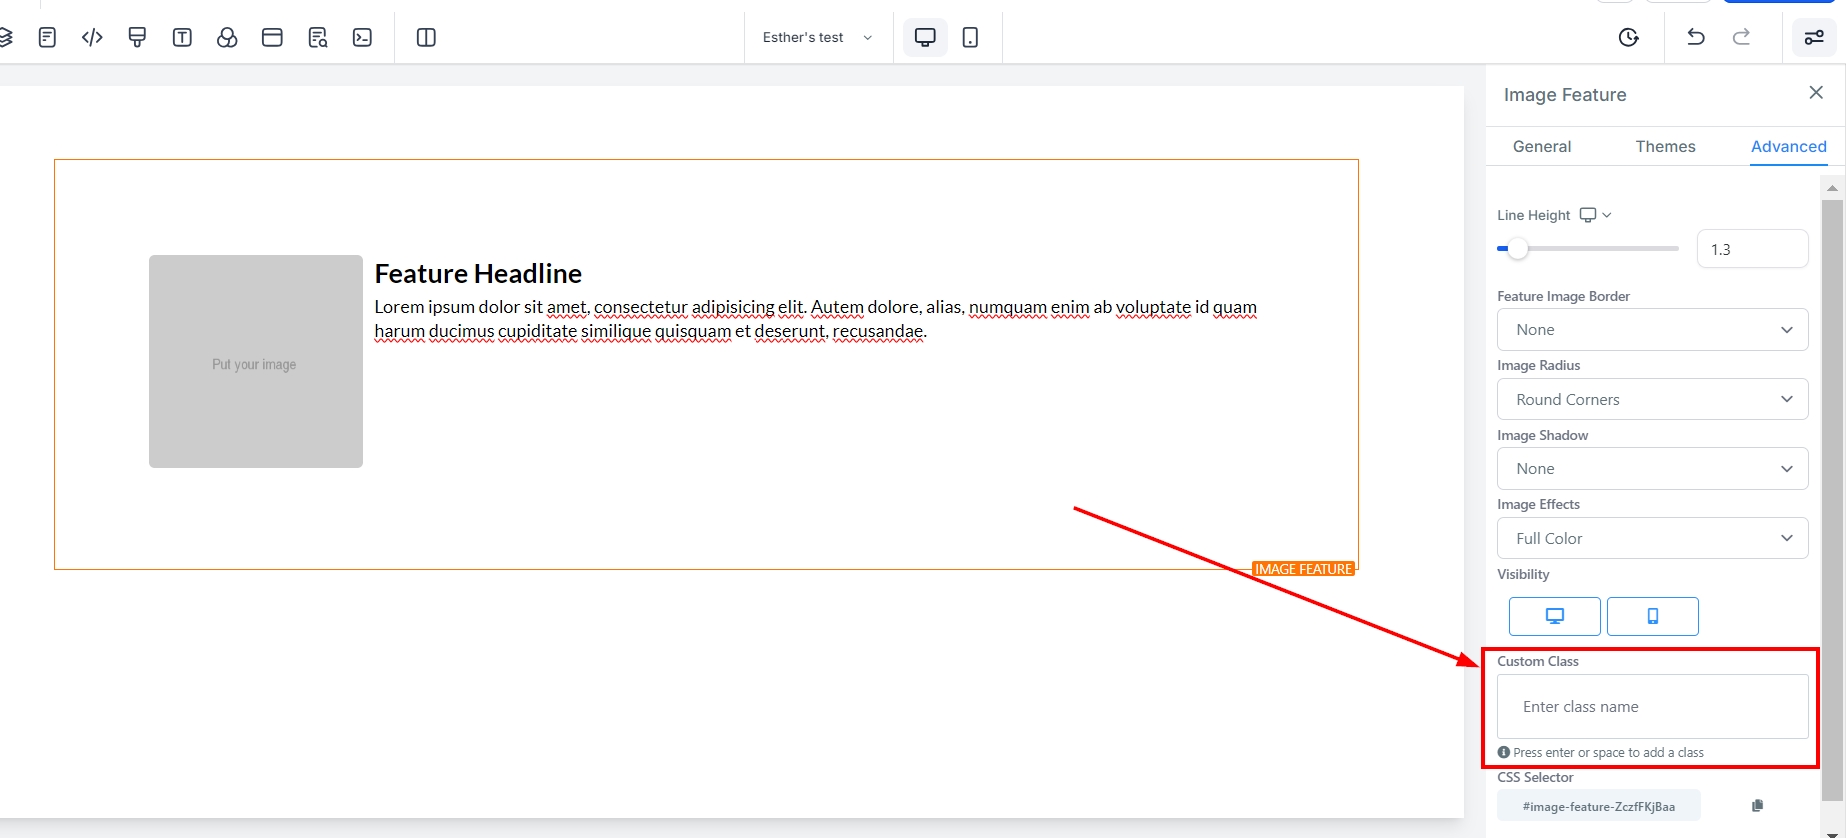The image size is (1846, 838).
Task: Switch to mobile preview mode
Action: point(970,38)
